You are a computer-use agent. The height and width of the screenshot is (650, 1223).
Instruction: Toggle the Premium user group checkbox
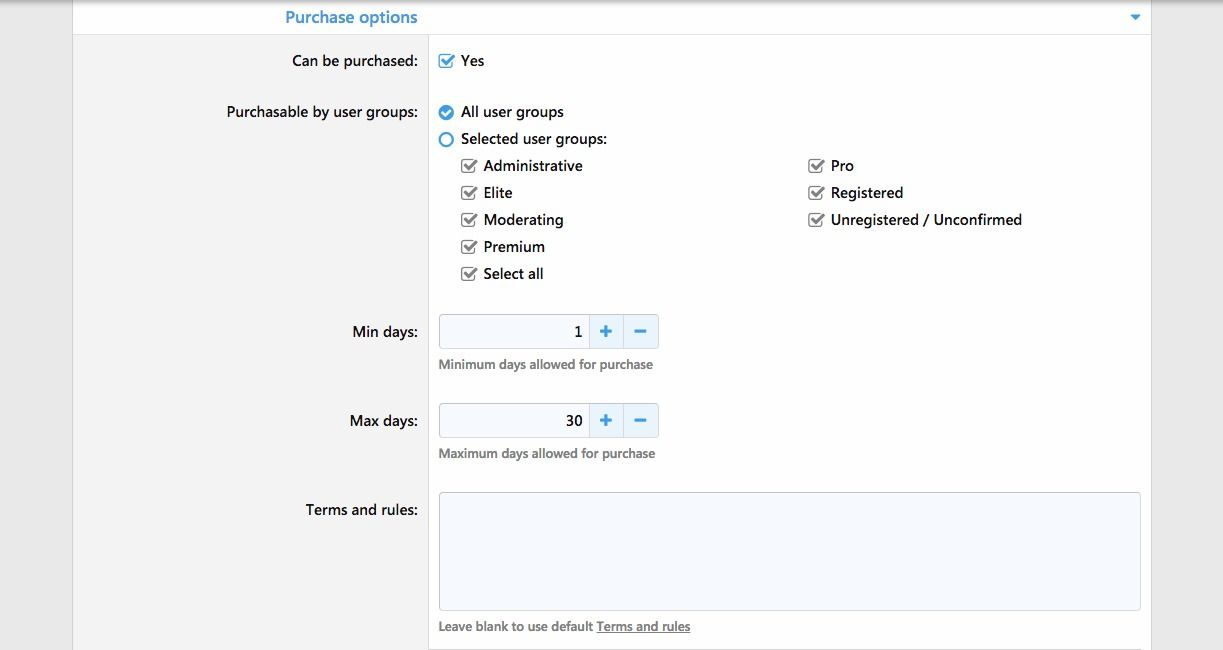point(469,247)
